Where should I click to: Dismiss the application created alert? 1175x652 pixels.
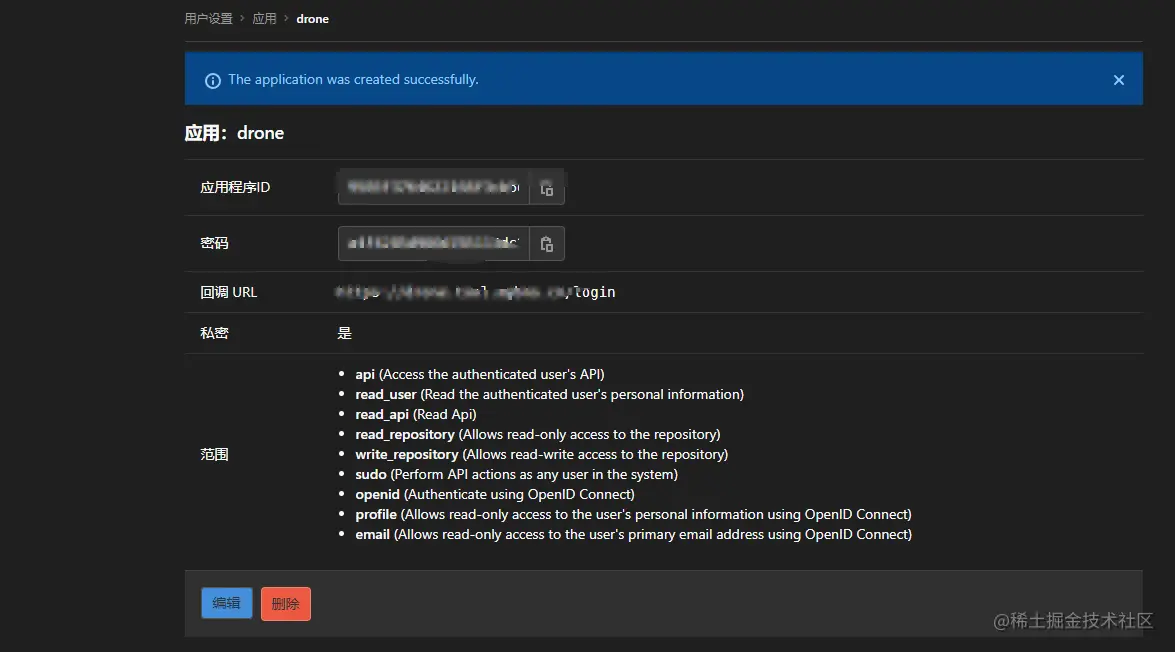coord(1119,80)
